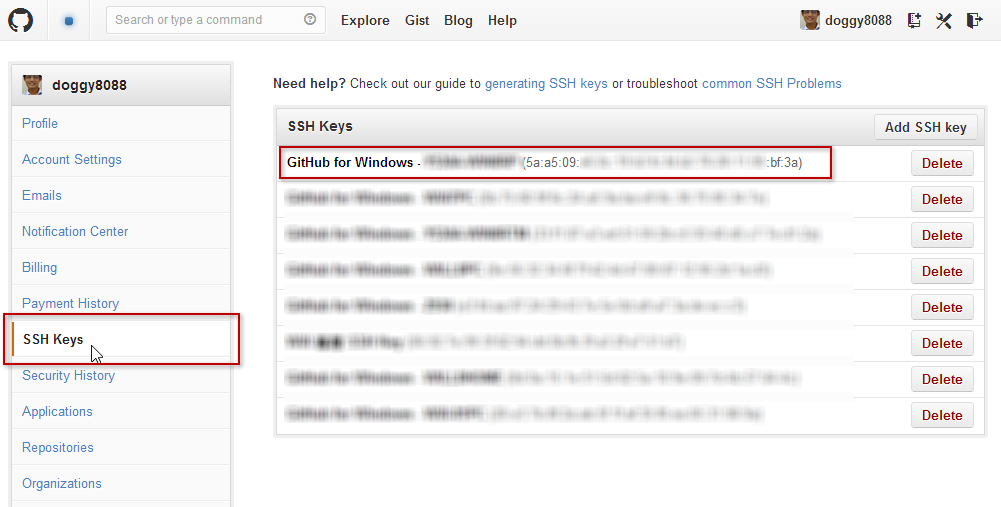Click the avatar in the sidebar header

coord(33,85)
